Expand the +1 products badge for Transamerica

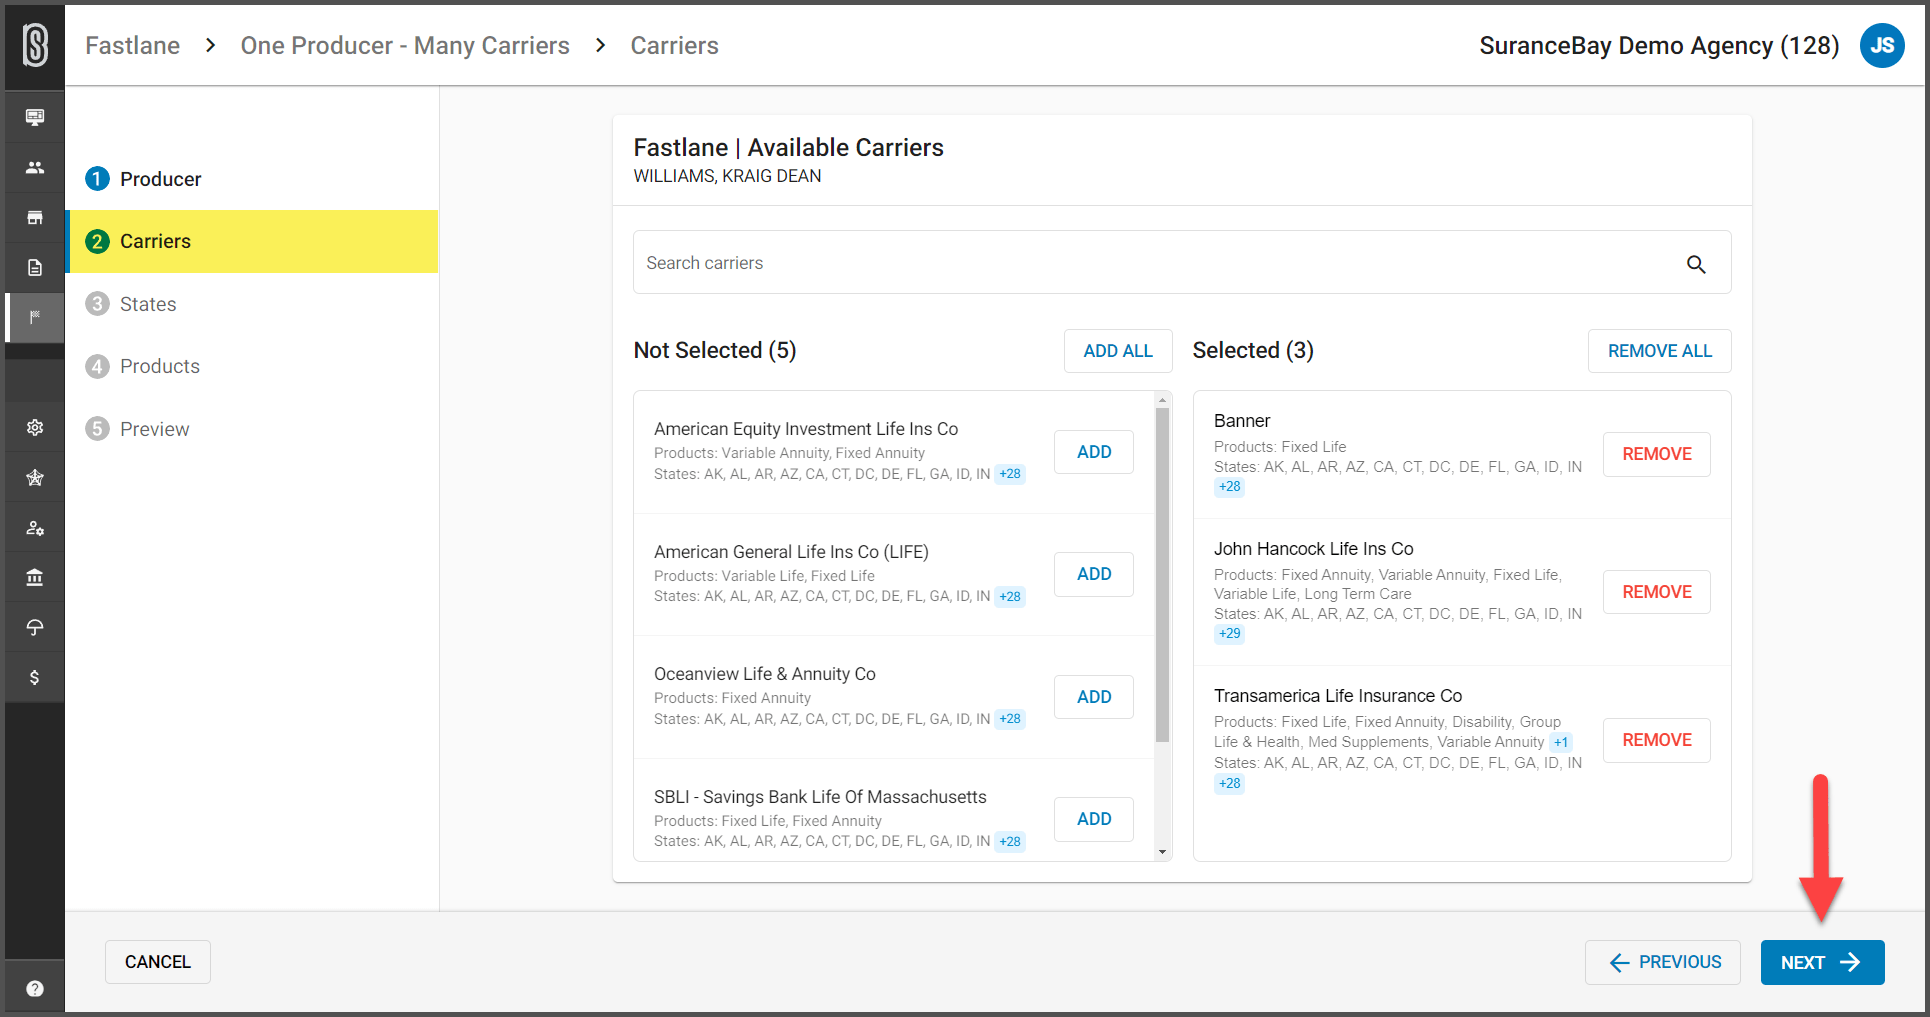[1561, 741]
